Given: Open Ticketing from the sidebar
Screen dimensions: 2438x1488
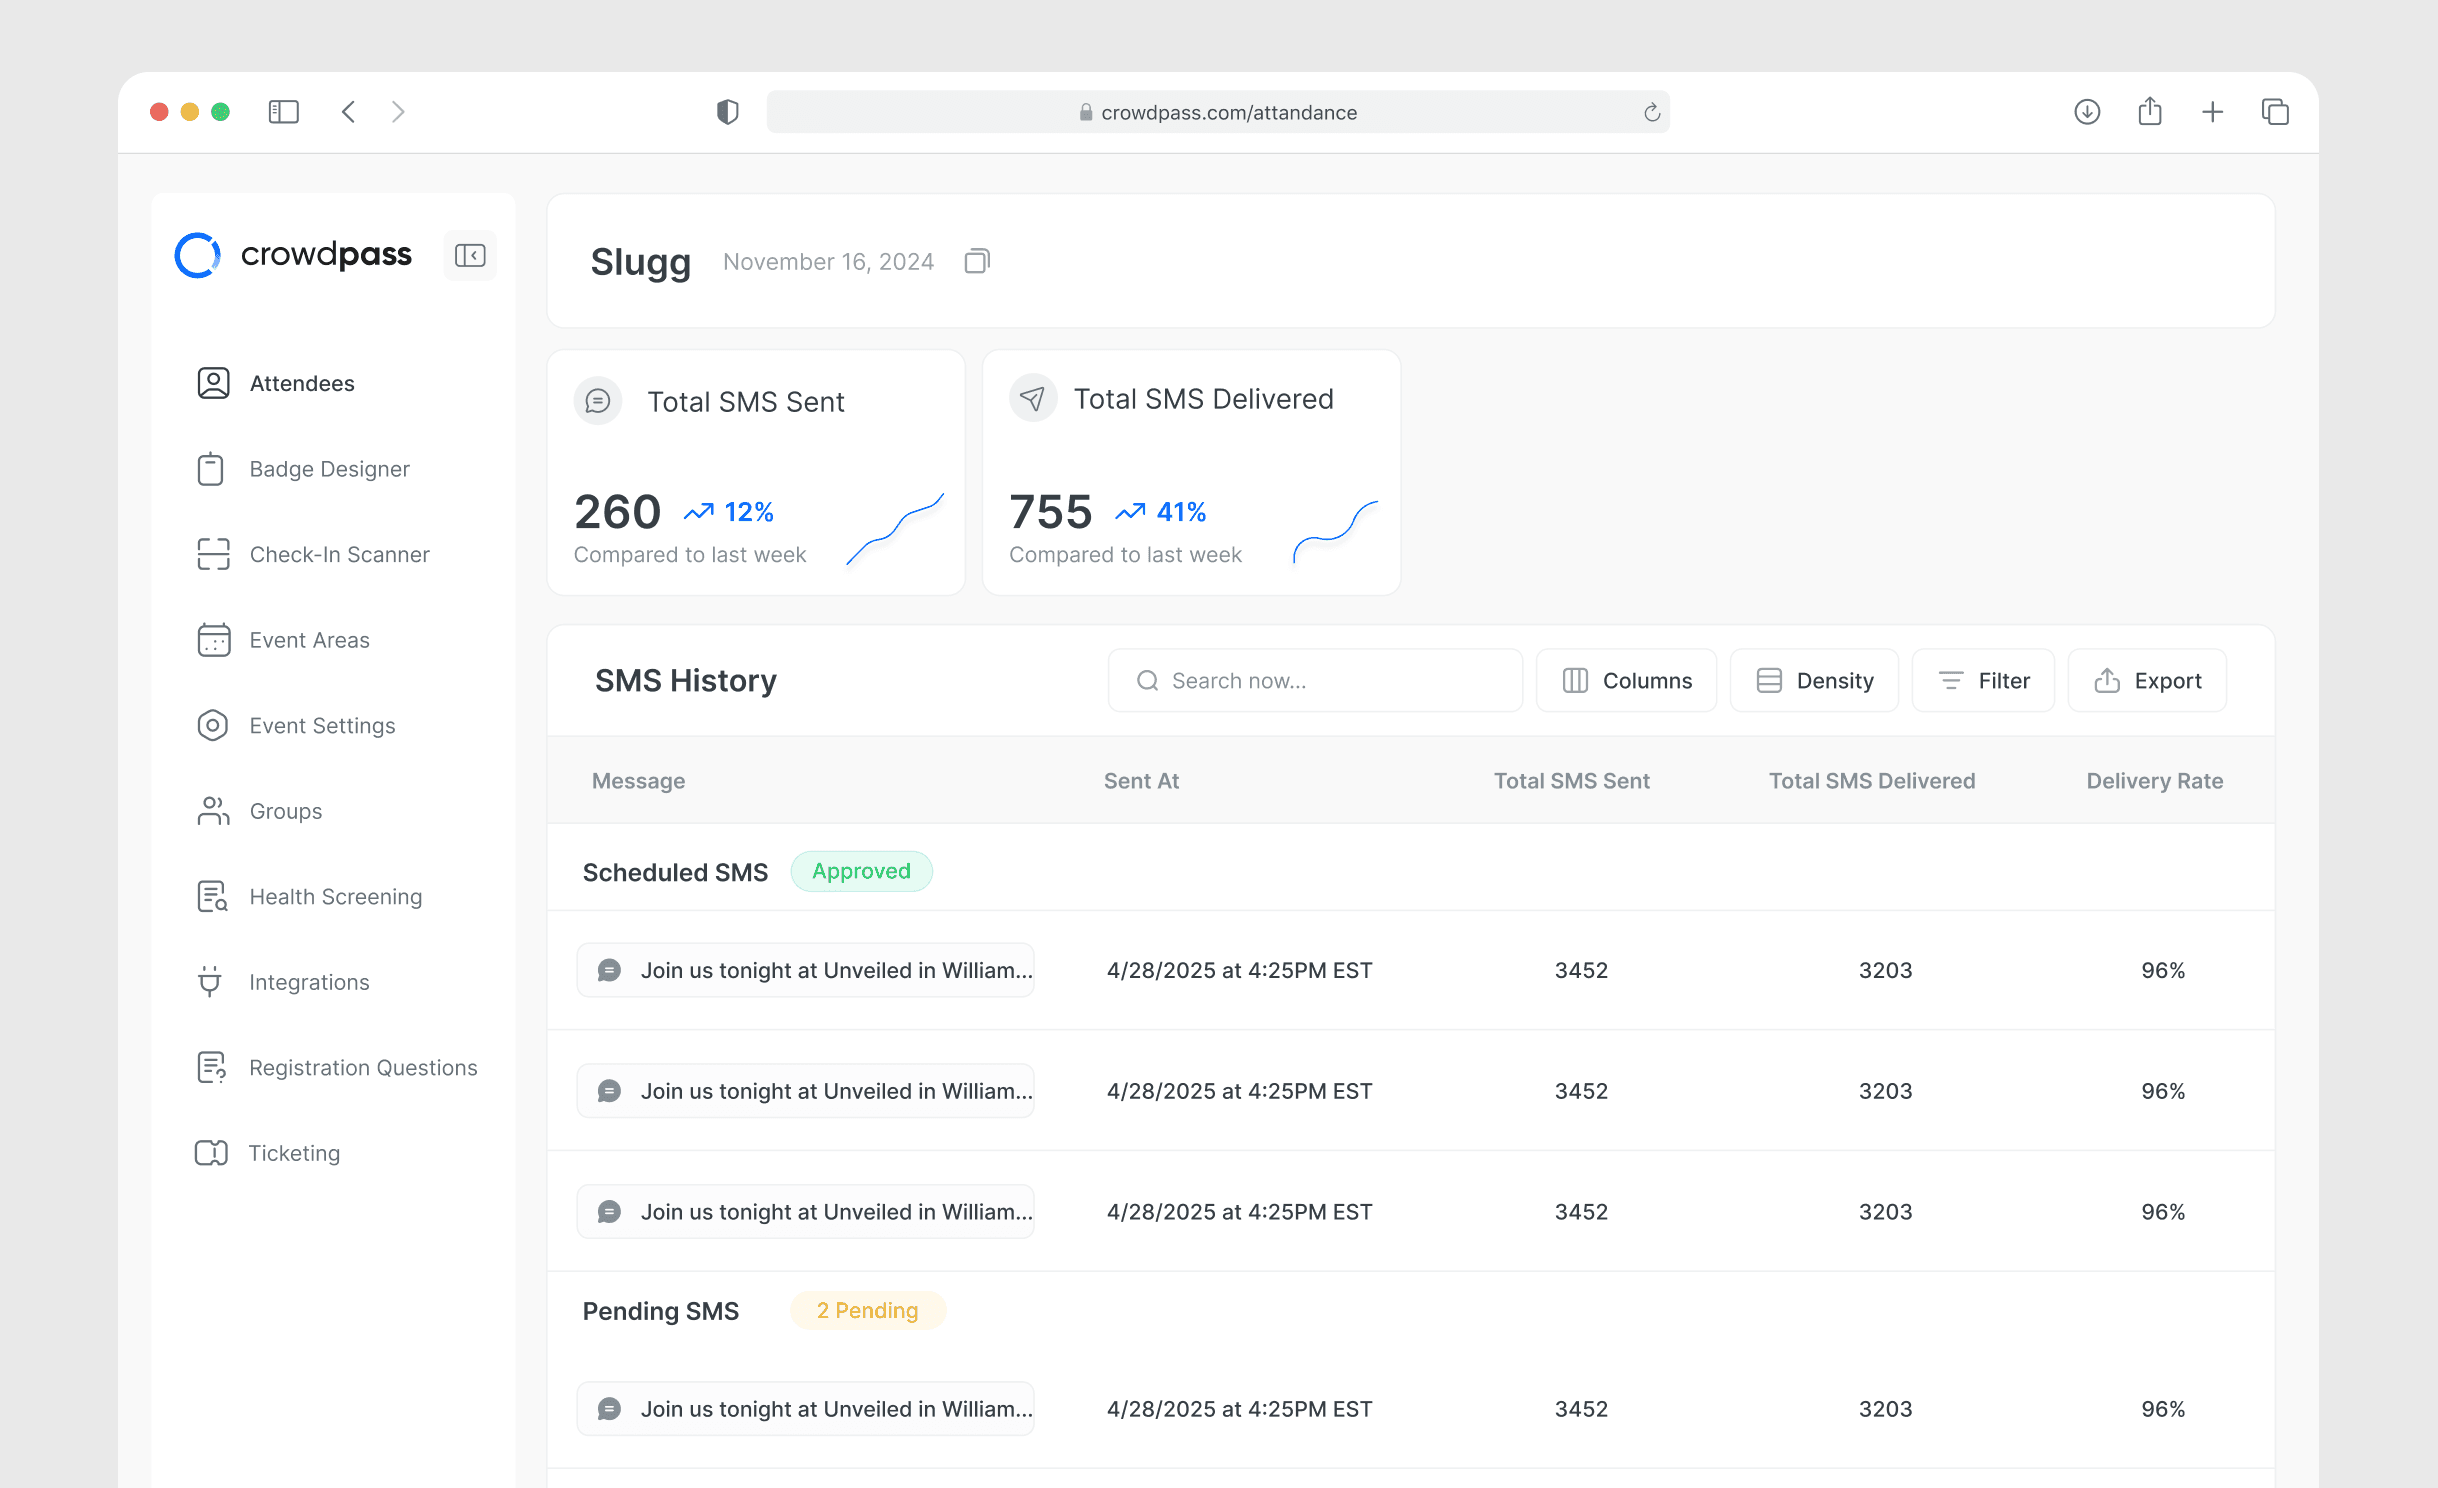Looking at the screenshot, I should click(294, 1153).
